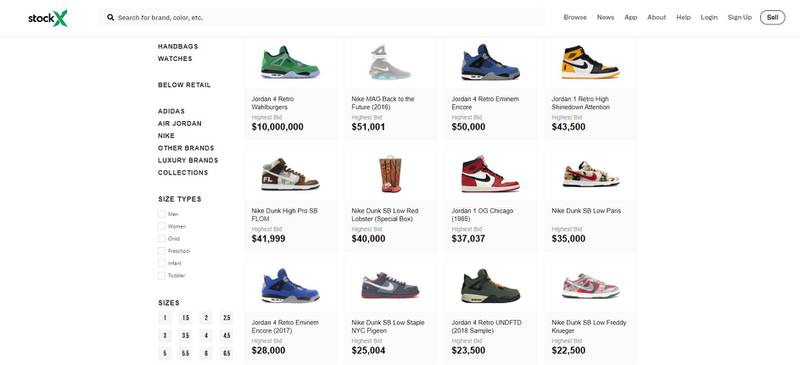The height and width of the screenshot is (365, 800).
Task: Open the Nike Dunk SB Low Staple NYC Pigeon image
Action: tap(390, 286)
